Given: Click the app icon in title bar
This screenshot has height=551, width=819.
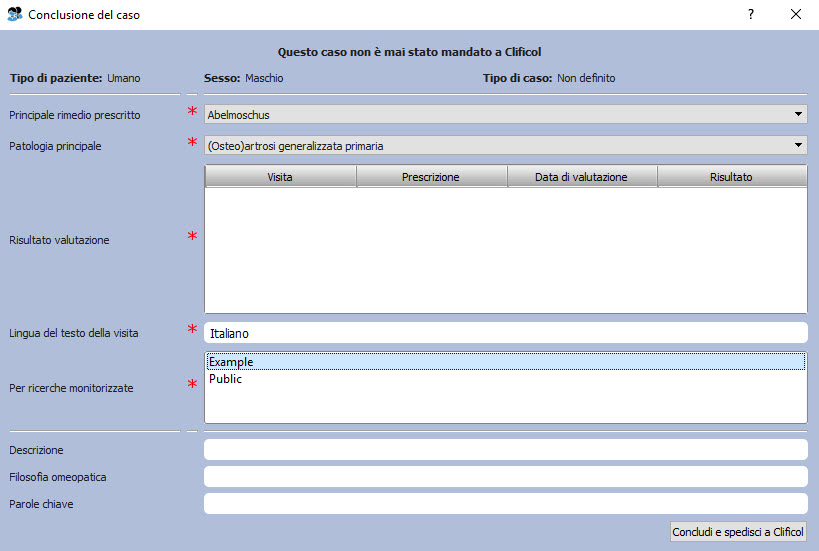Looking at the screenshot, I should point(14,14).
